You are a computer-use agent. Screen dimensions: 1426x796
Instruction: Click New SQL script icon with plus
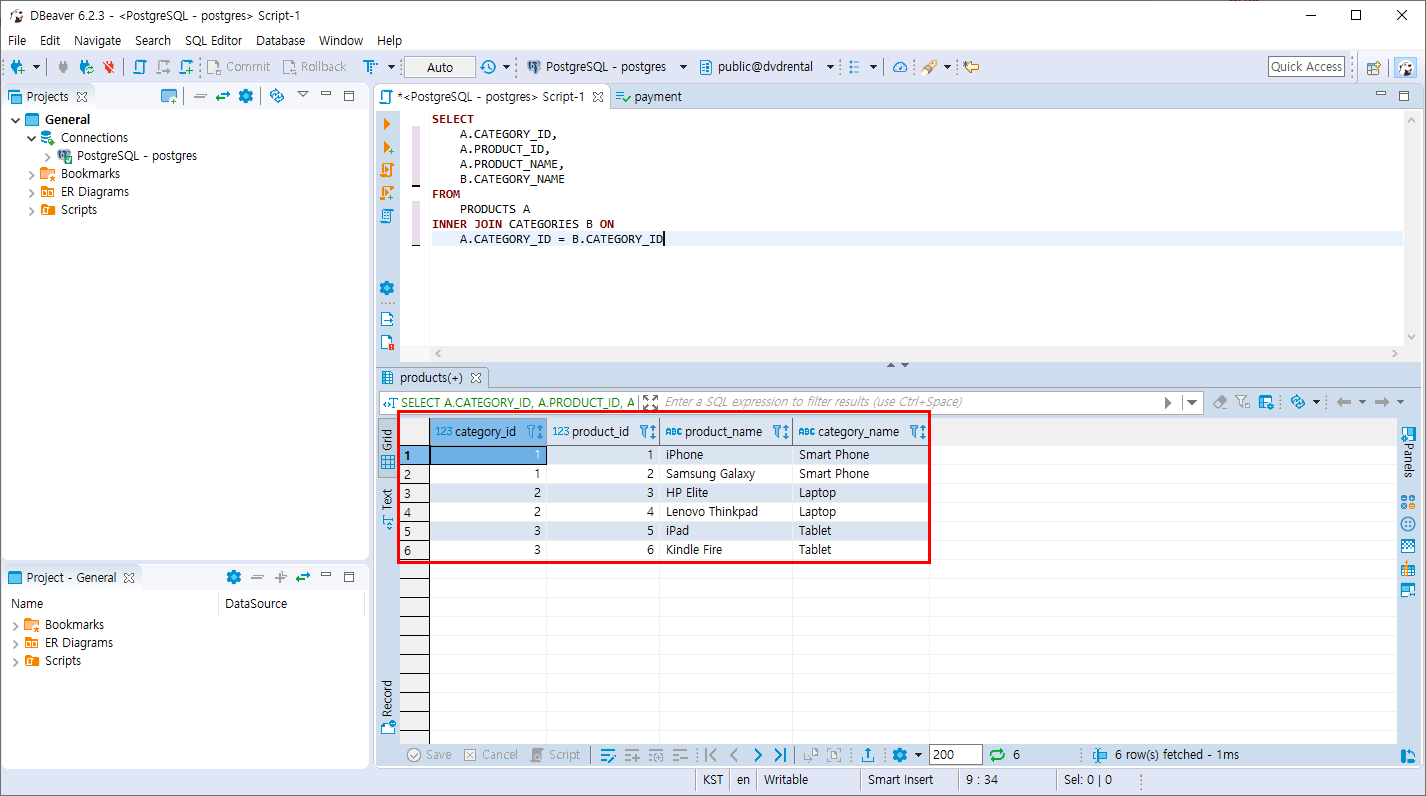tap(187, 67)
